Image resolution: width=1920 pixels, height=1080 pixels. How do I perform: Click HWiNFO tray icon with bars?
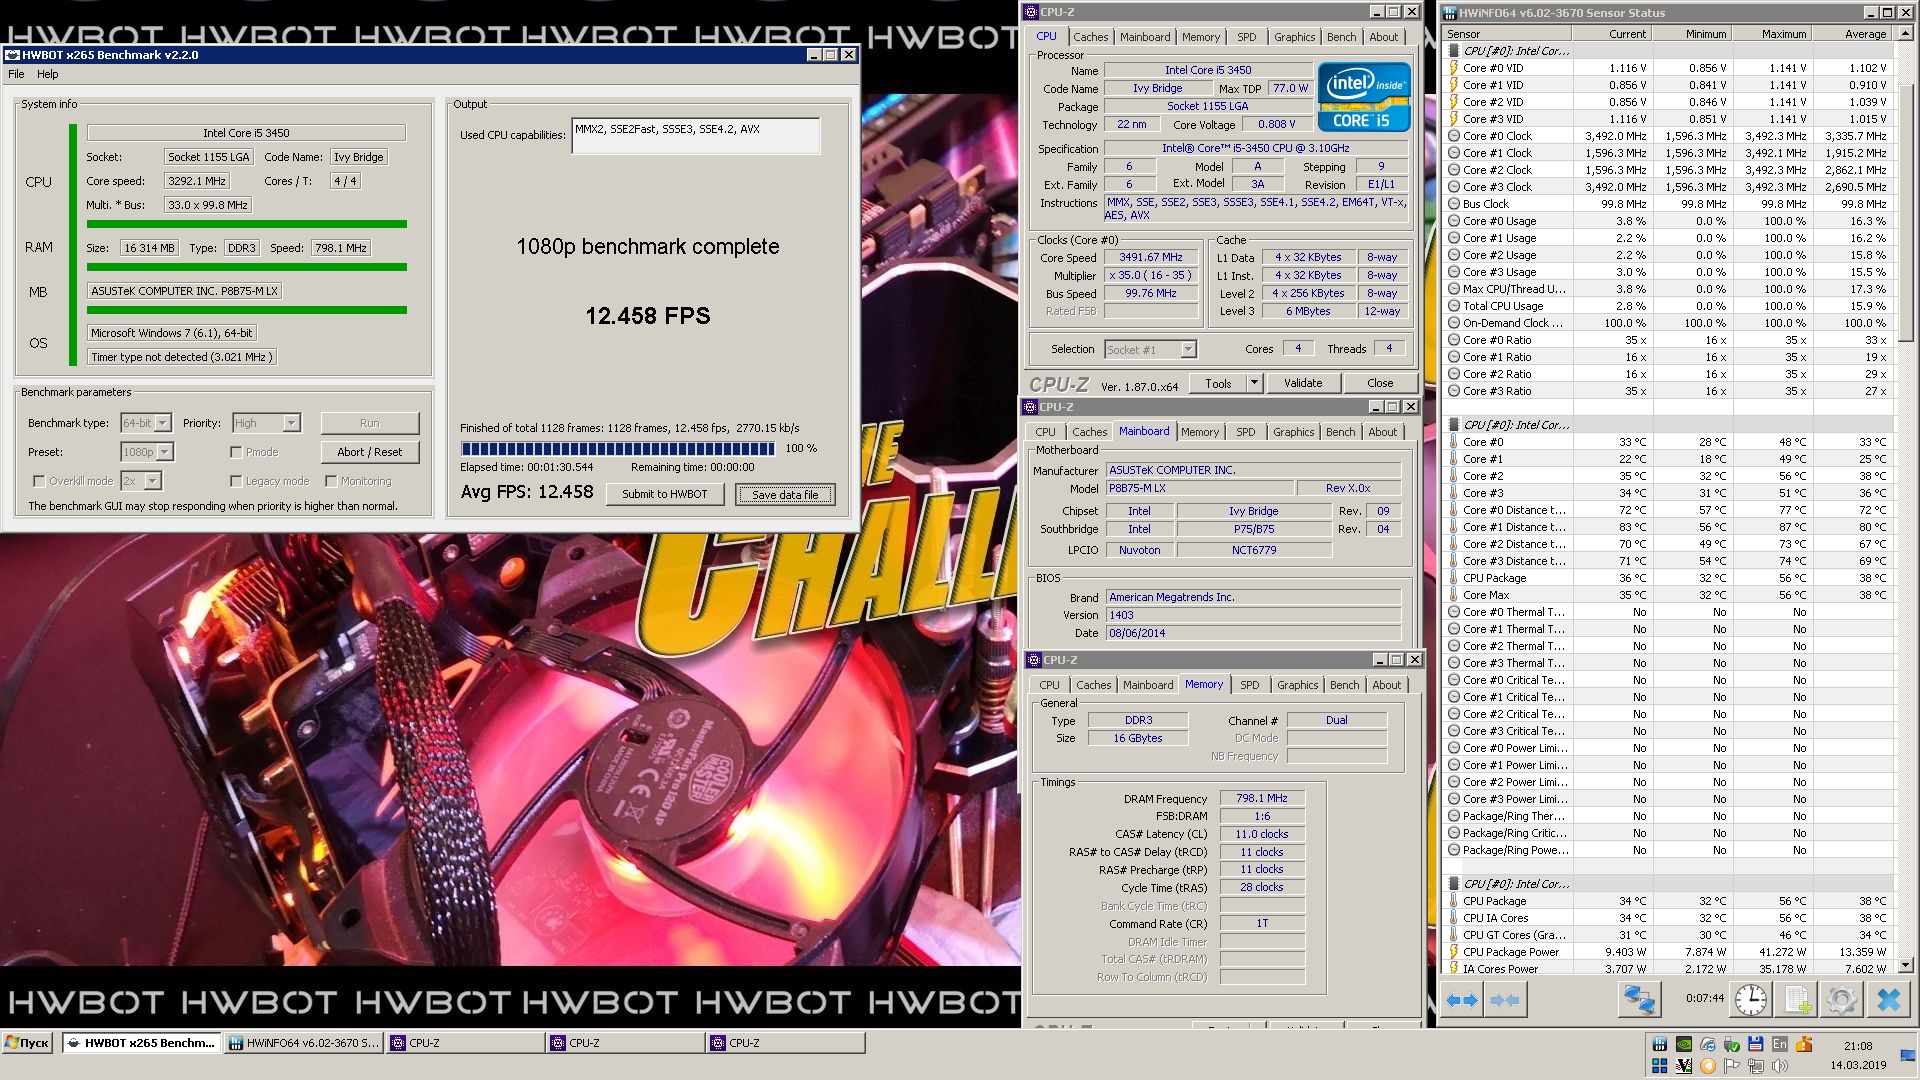pyautogui.click(x=1660, y=1044)
